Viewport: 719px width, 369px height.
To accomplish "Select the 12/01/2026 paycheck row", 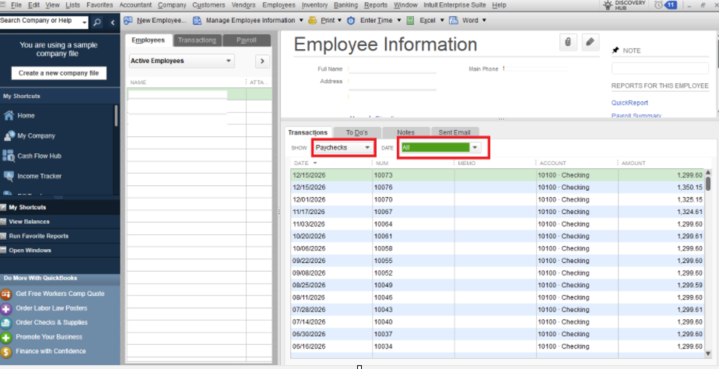I will click(497, 200).
